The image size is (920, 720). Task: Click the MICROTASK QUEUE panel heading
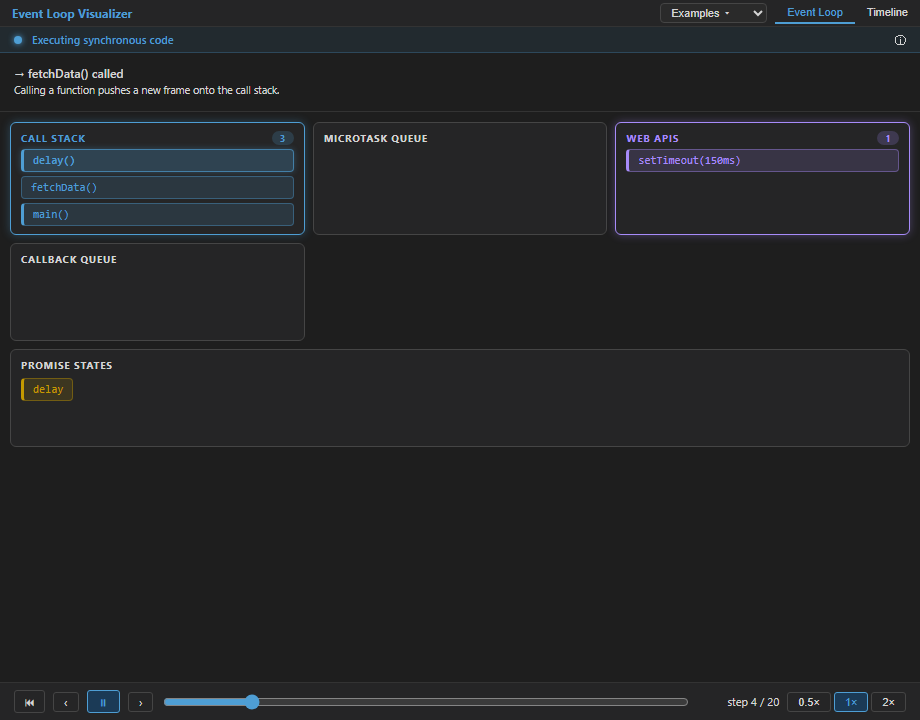376,138
